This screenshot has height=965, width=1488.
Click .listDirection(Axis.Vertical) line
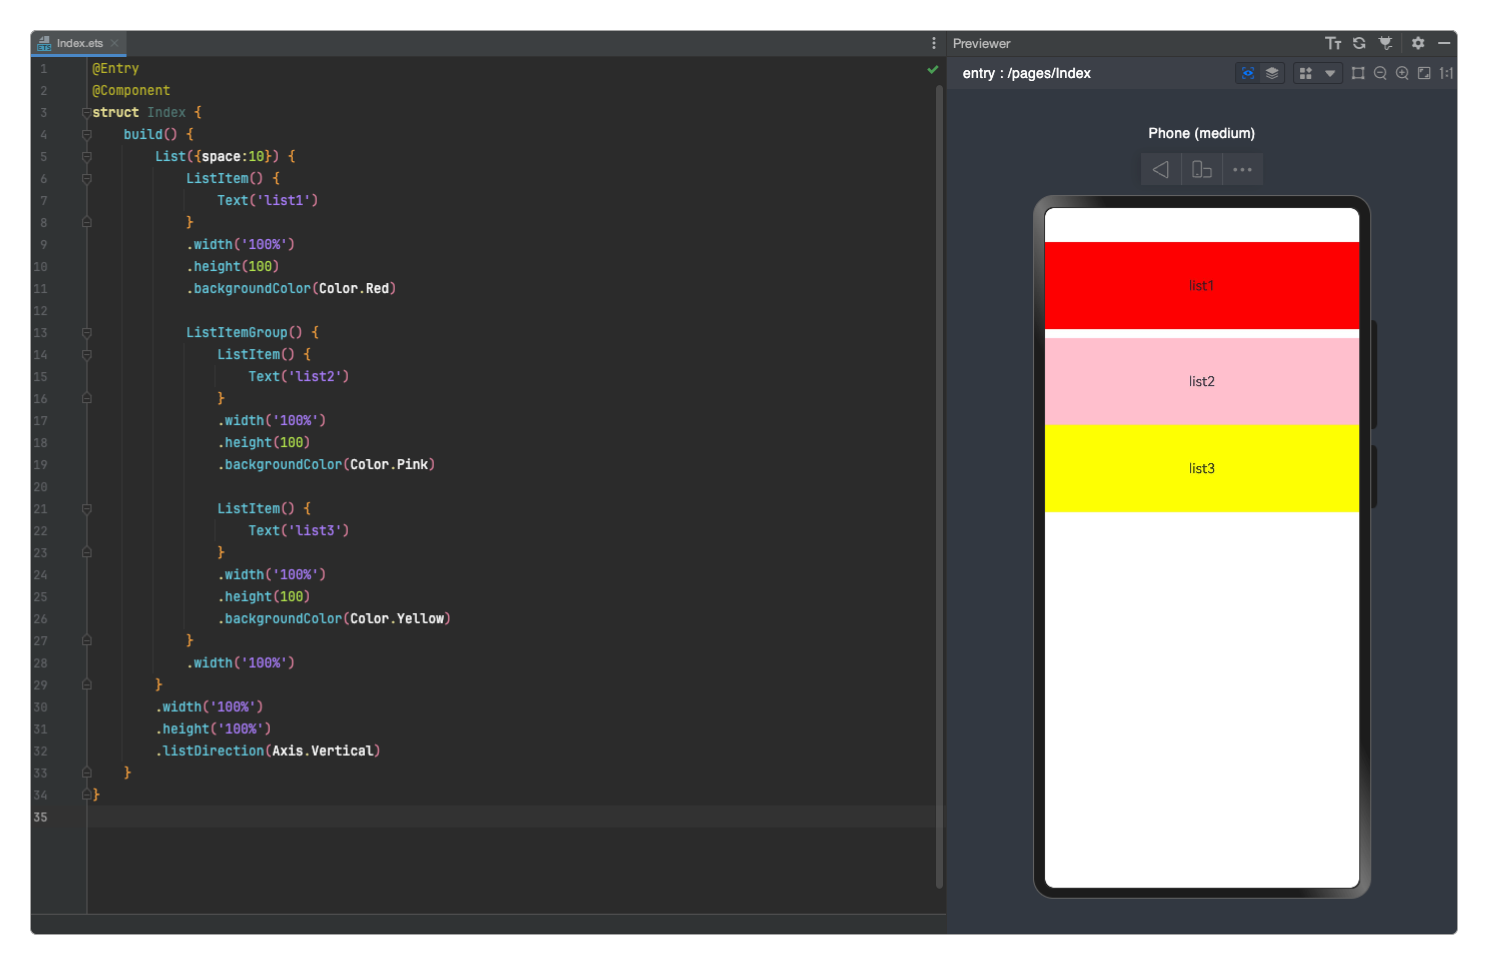pos(267,751)
